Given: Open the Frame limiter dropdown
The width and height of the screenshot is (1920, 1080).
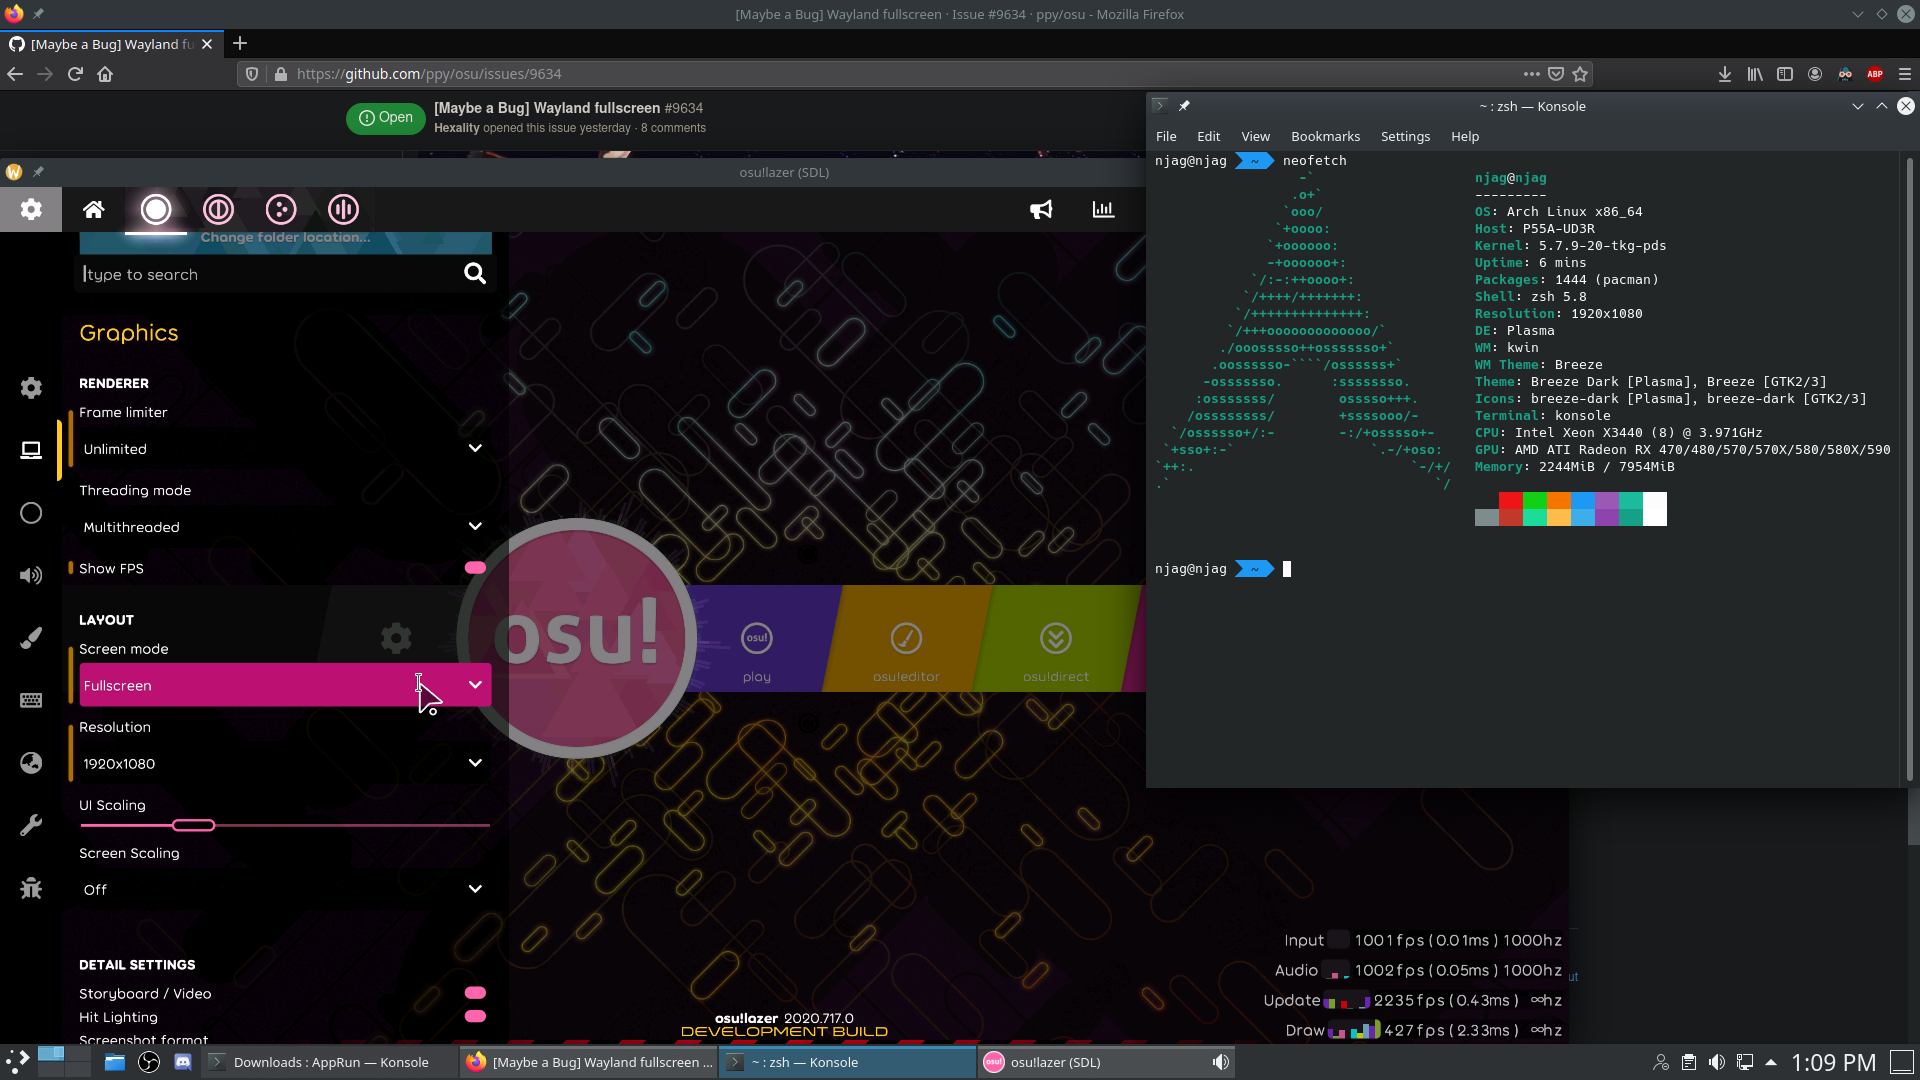Looking at the screenshot, I should (285, 448).
